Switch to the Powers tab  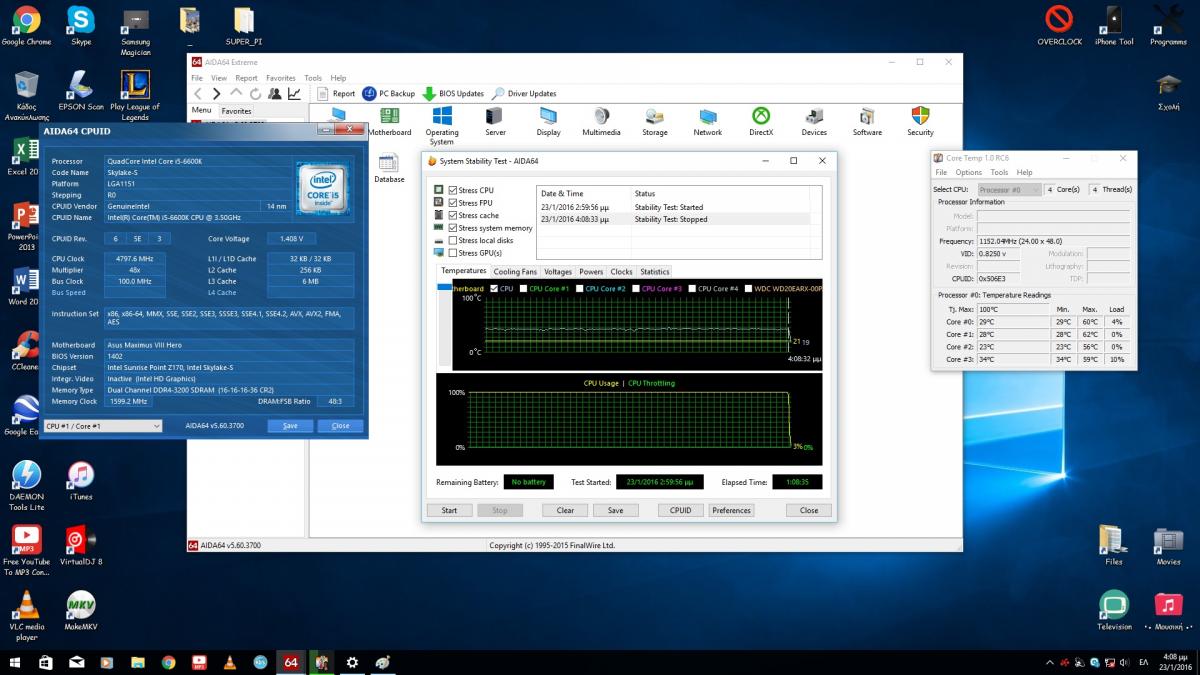(591, 272)
